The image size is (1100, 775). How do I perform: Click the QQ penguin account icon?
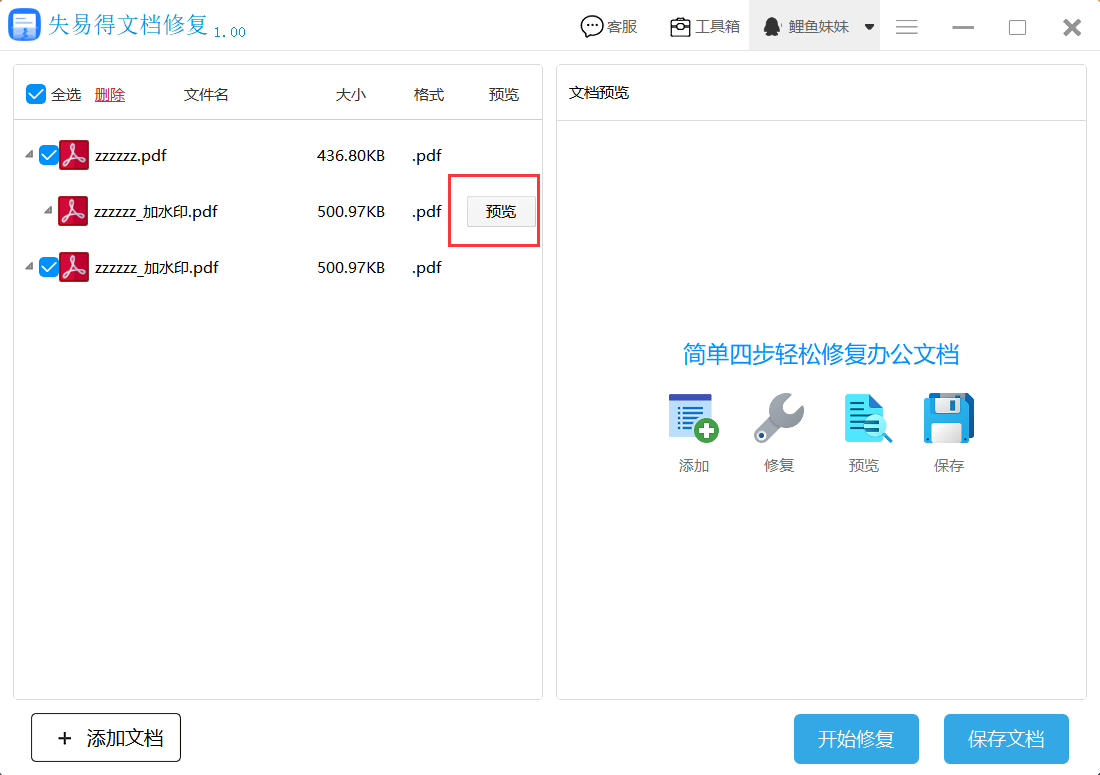772,27
